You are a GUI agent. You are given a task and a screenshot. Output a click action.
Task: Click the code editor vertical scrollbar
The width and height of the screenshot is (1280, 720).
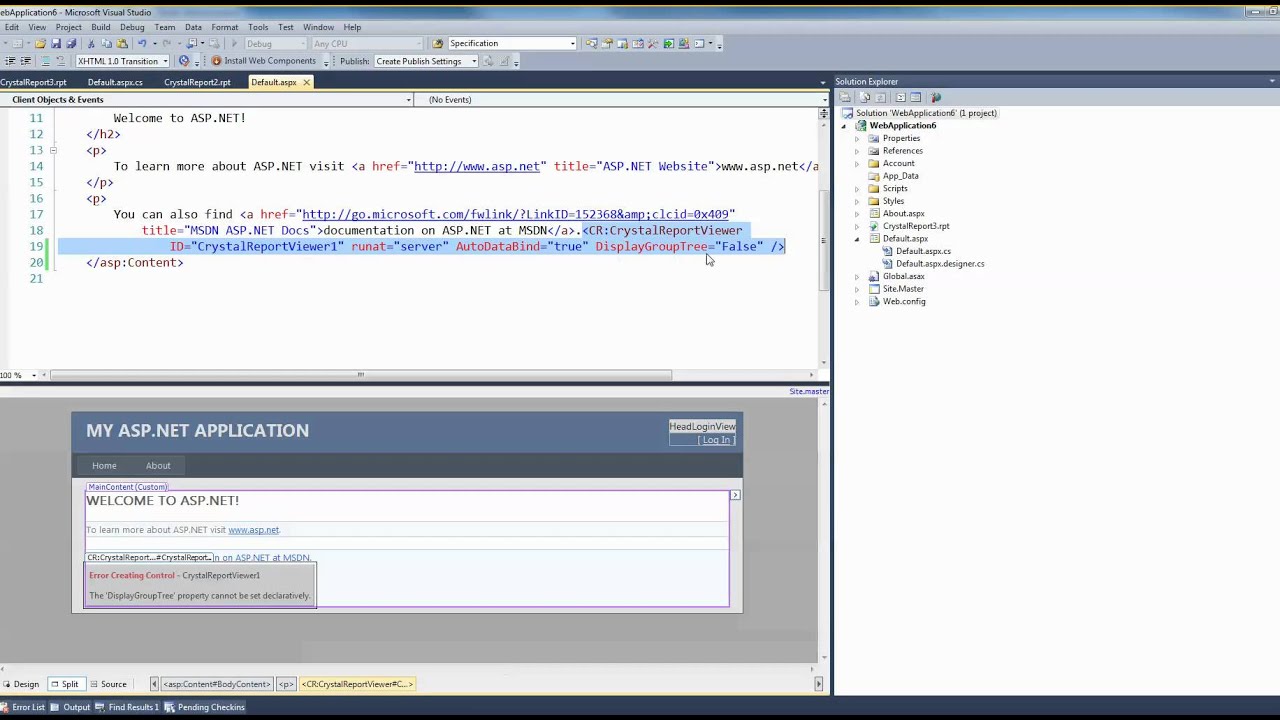pyautogui.click(x=823, y=239)
